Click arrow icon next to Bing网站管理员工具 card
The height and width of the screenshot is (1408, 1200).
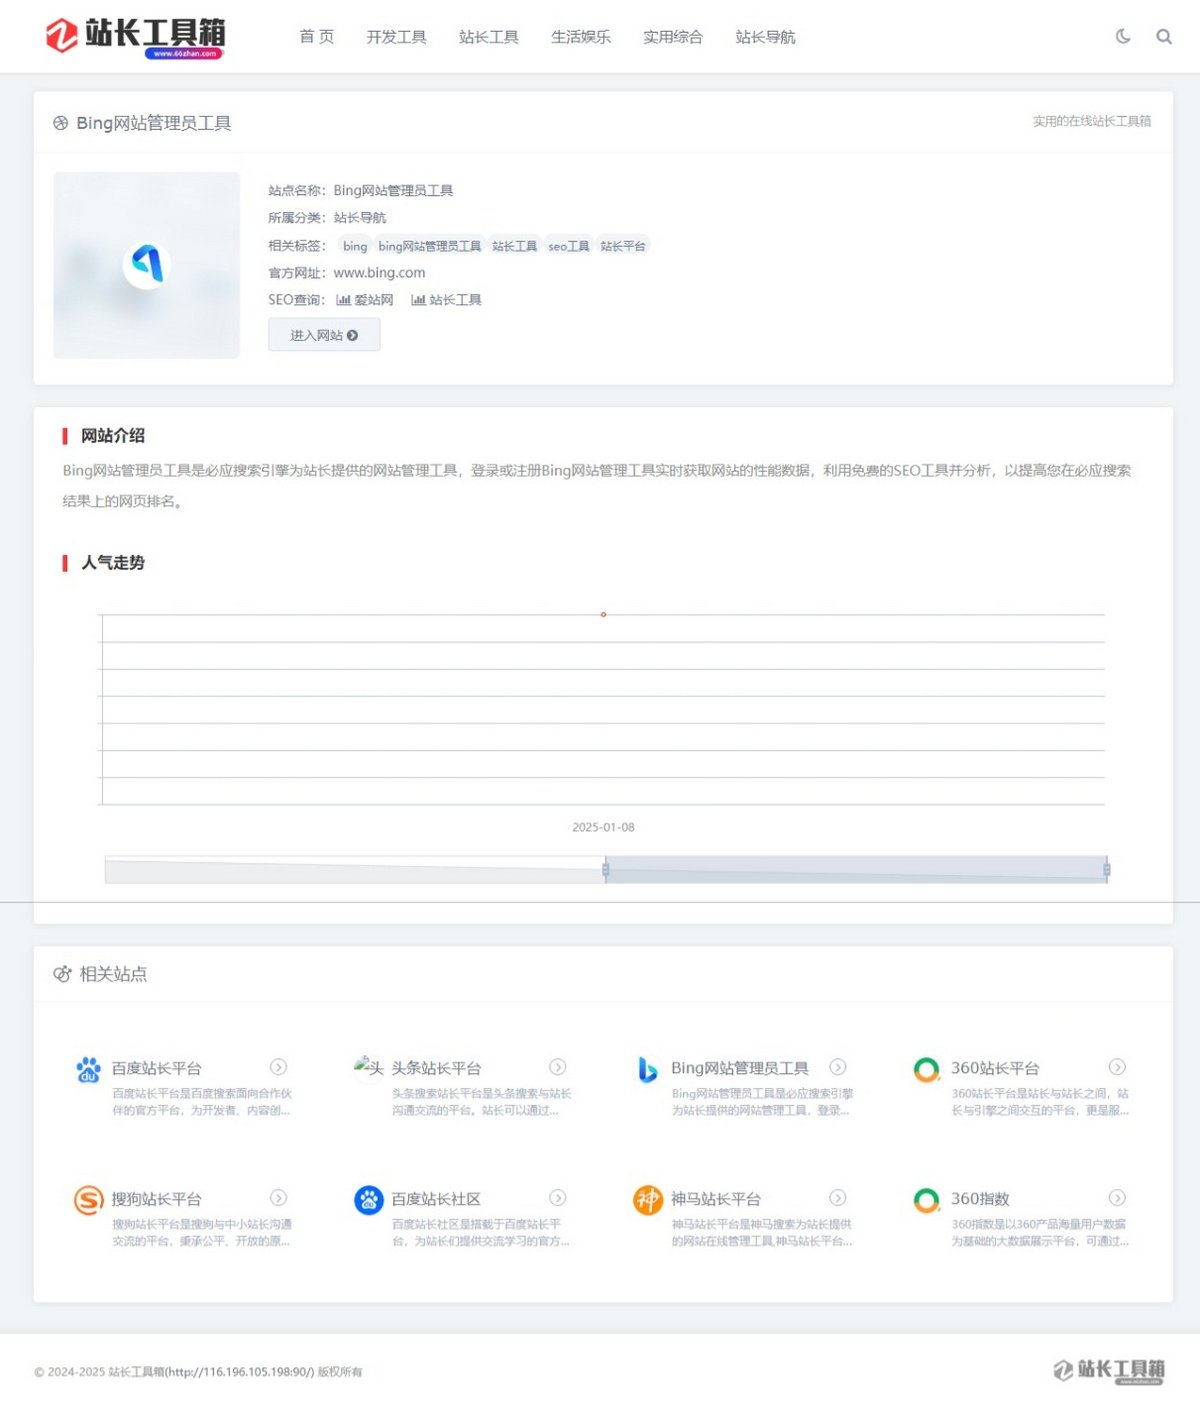pyautogui.click(x=838, y=1067)
